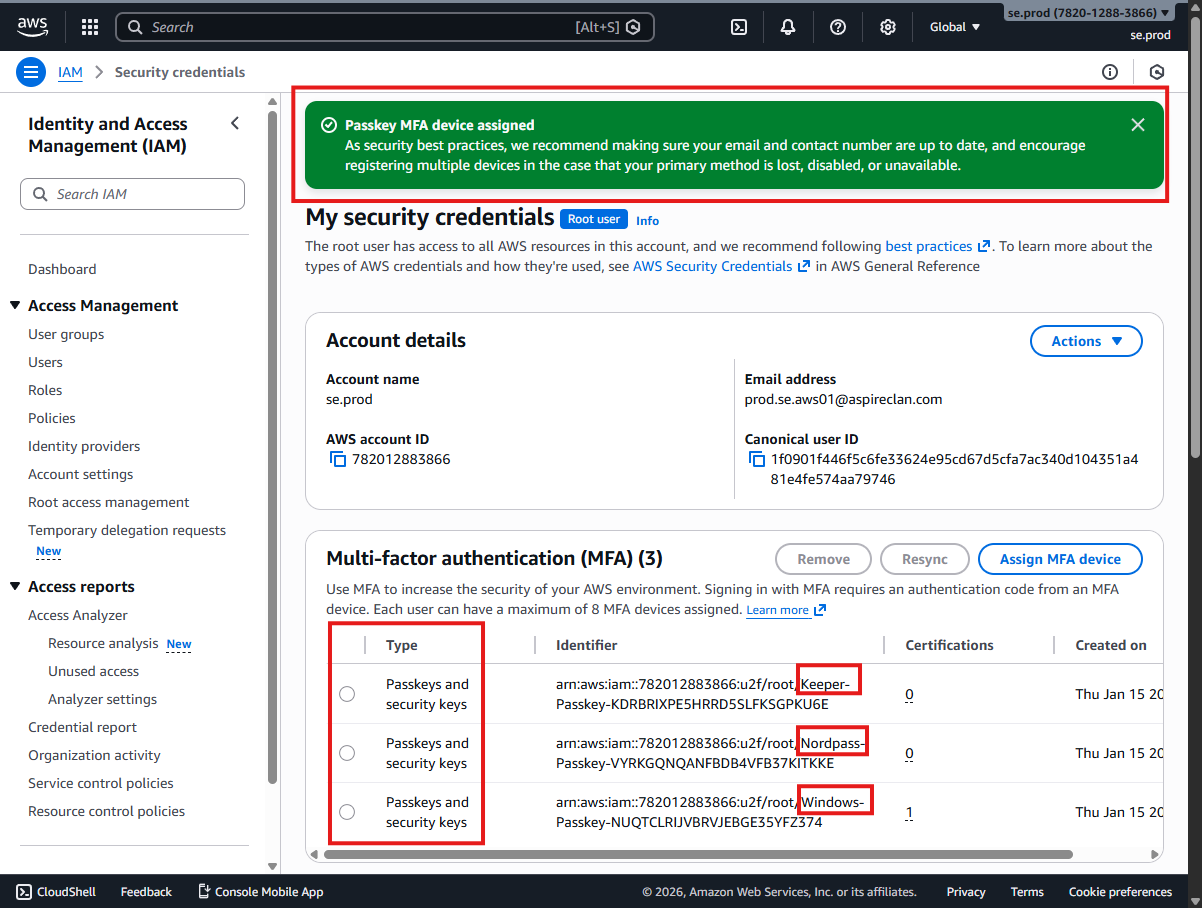
Task: Click the Console Mobile App phone icon
Action: [204, 891]
